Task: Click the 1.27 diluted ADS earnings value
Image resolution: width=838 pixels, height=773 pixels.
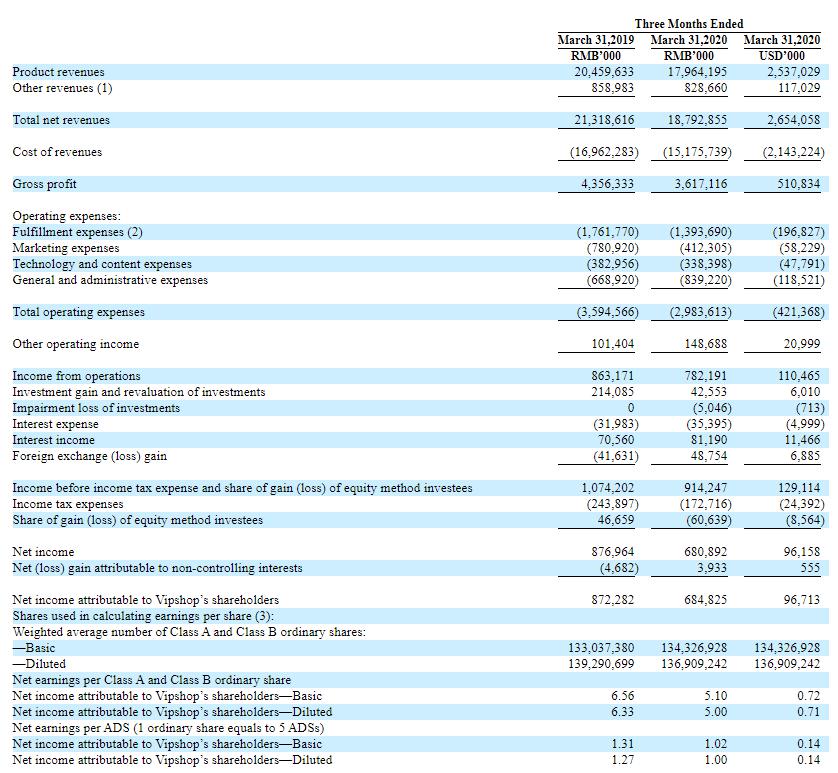Action: point(623,760)
